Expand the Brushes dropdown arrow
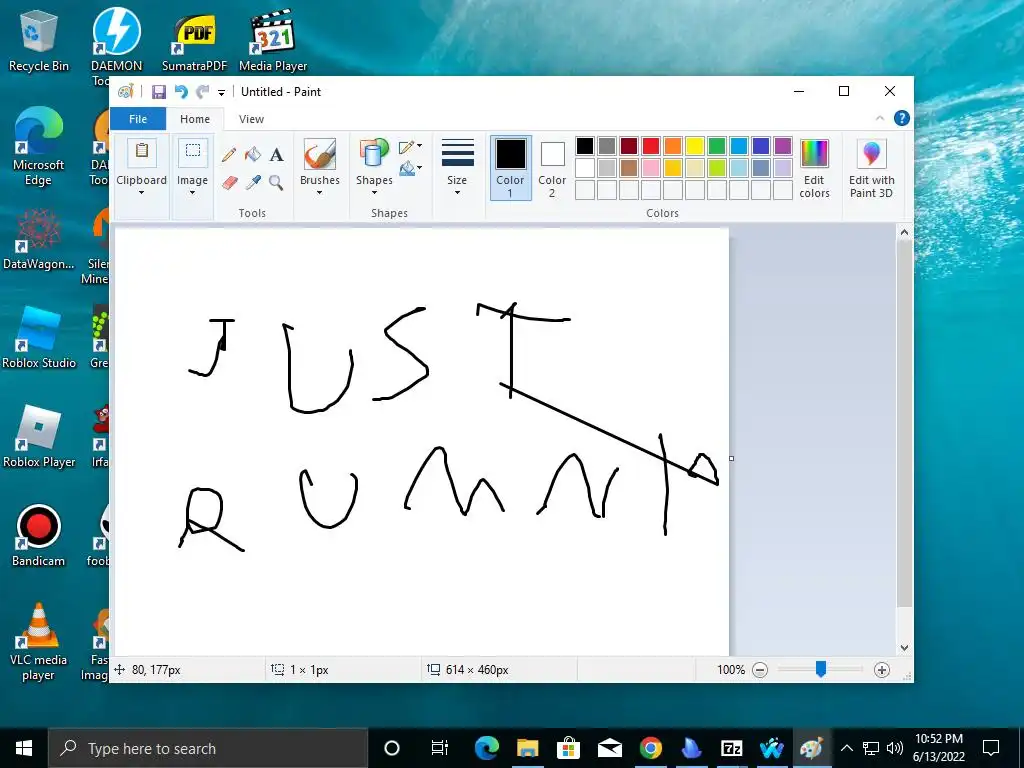 [x=320, y=193]
